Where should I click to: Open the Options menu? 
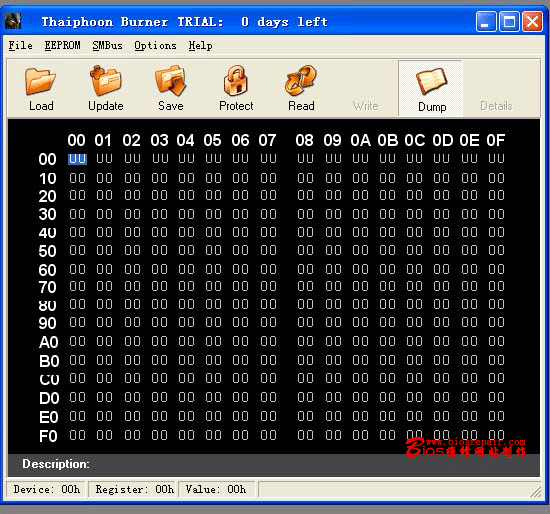(155, 46)
